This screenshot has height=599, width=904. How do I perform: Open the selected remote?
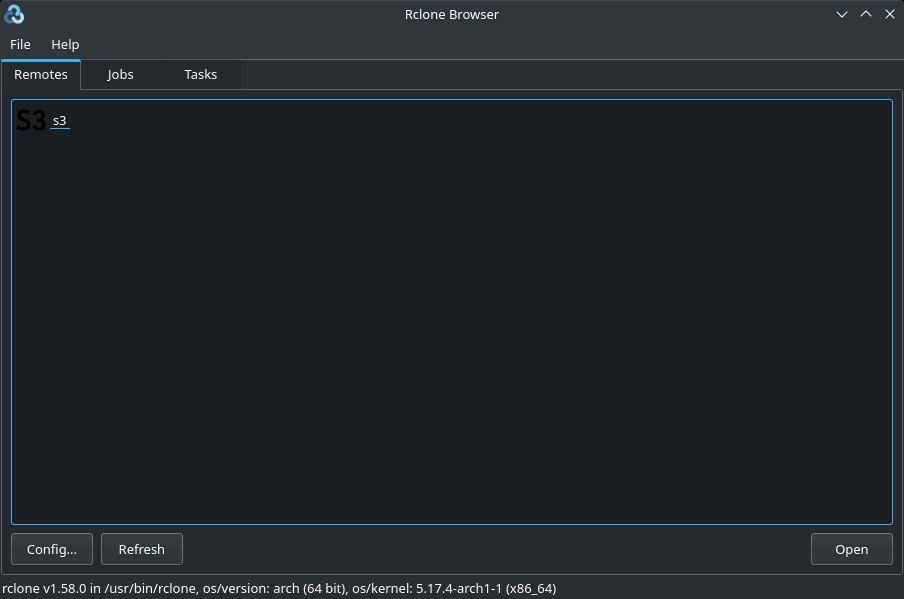click(852, 549)
